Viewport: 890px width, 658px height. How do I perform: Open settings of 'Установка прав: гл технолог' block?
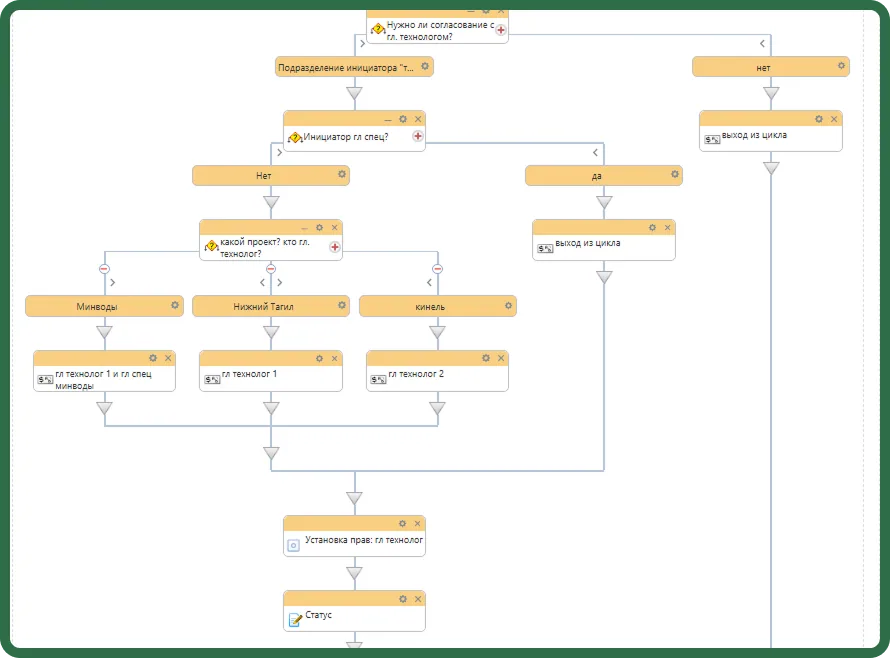(402, 523)
